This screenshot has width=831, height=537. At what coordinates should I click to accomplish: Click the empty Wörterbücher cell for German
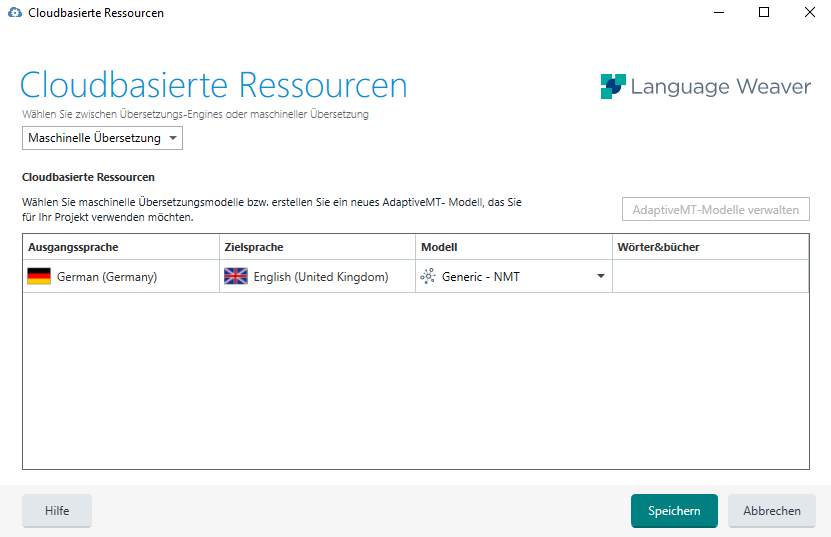[711, 276]
